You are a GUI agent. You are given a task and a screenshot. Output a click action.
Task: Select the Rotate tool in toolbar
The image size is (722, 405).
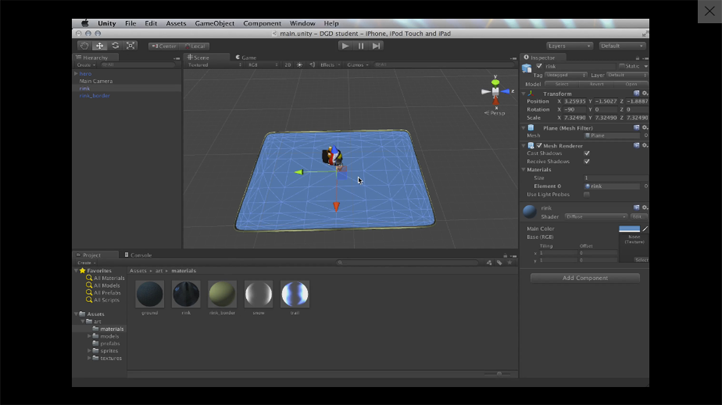point(115,46)
